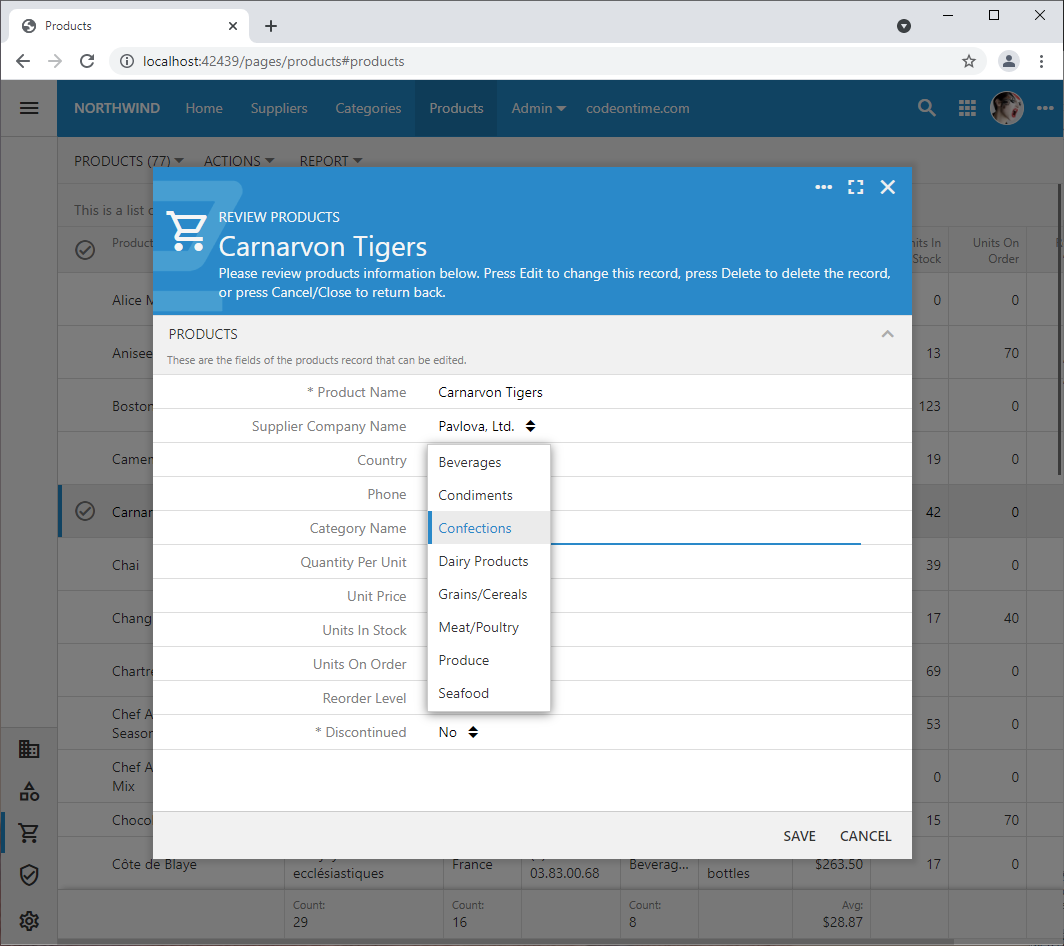Open more options via dialog ellipsis icon

click(x=823, y=187)
